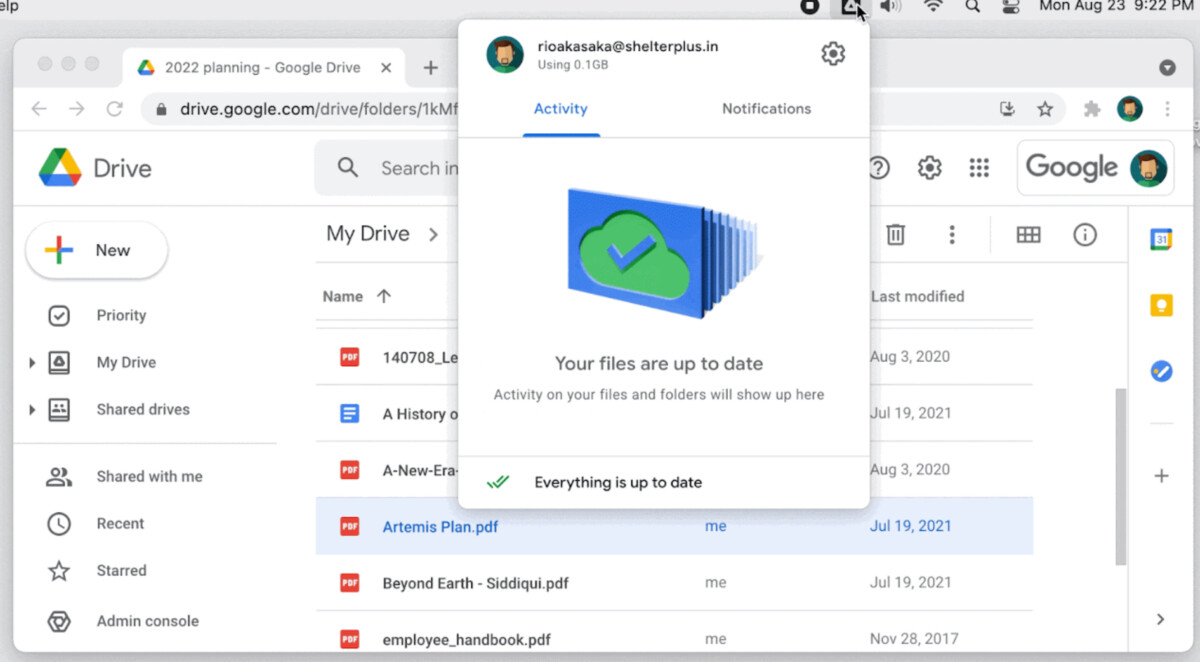This screenshot has width=1200, height=662.
Task: Click the menu bar date and time
Action: point(1116,7)
